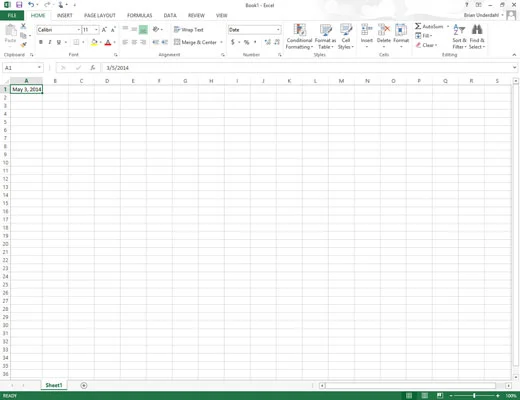The width and height of the screenshot is (520, 400).
Task: Open the Calibri font name dropdown
Action: tap(79, 30)
